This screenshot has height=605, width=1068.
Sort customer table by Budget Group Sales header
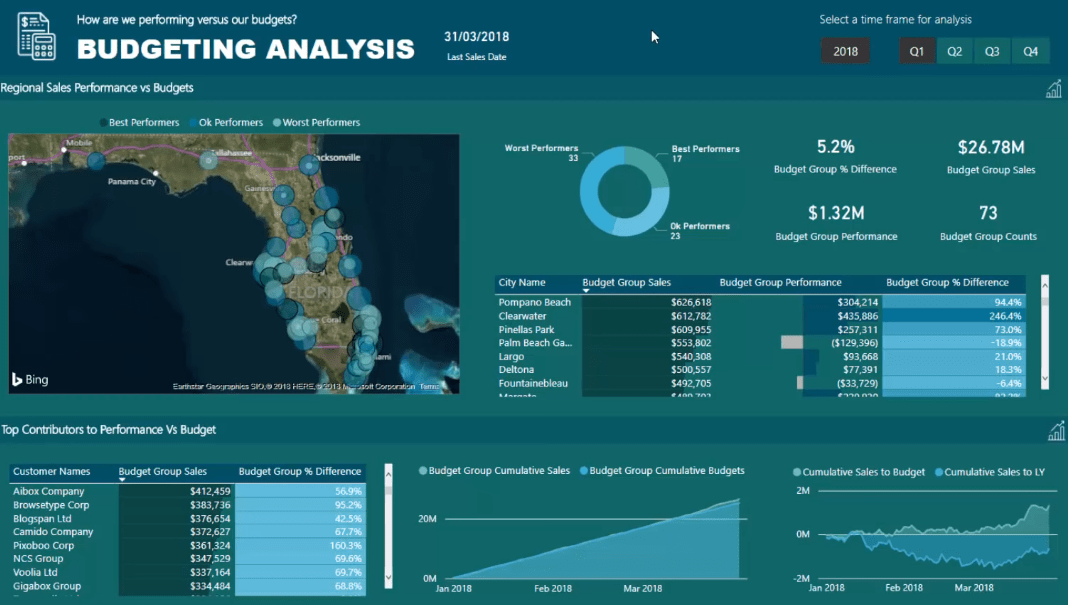point(162,471)
